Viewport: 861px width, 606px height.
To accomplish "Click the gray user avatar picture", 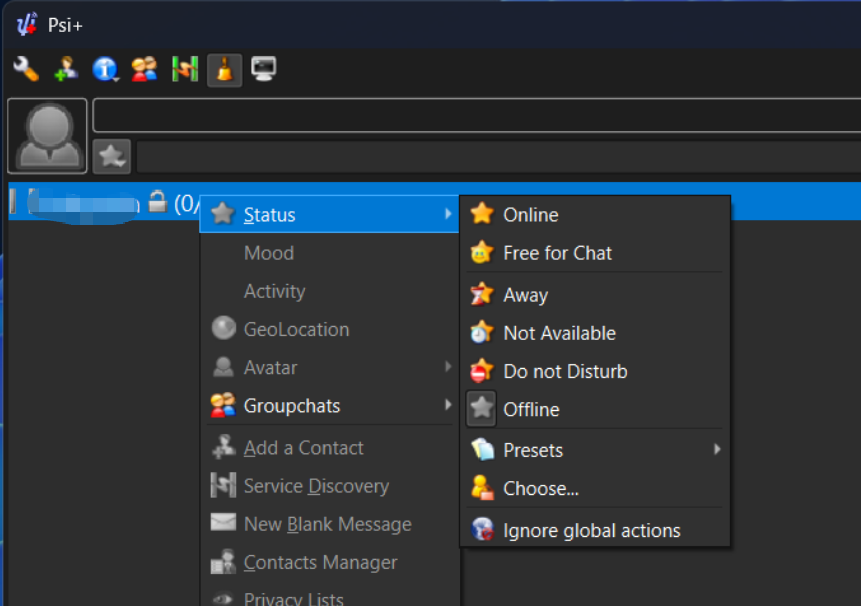I will 47,136.
